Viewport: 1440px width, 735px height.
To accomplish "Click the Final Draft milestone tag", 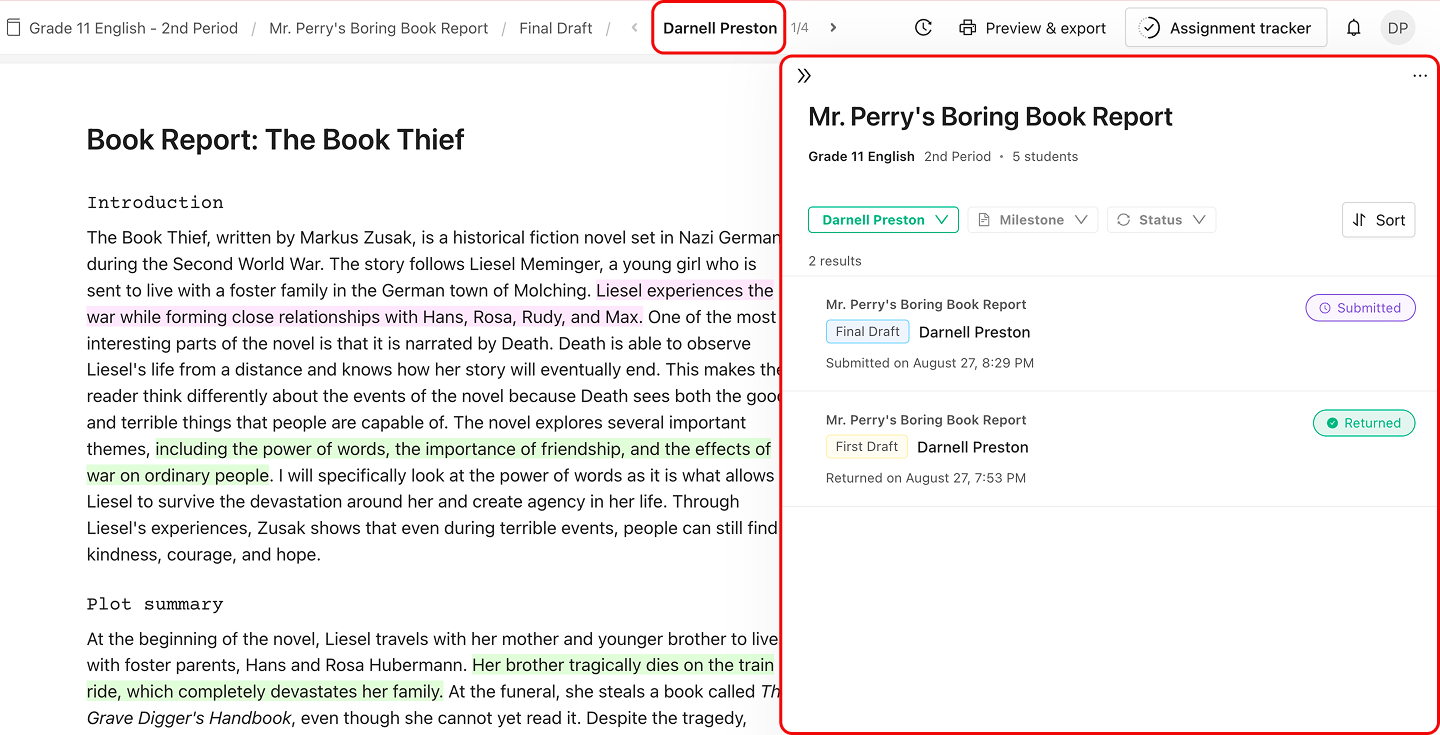I will click(867, 332).
